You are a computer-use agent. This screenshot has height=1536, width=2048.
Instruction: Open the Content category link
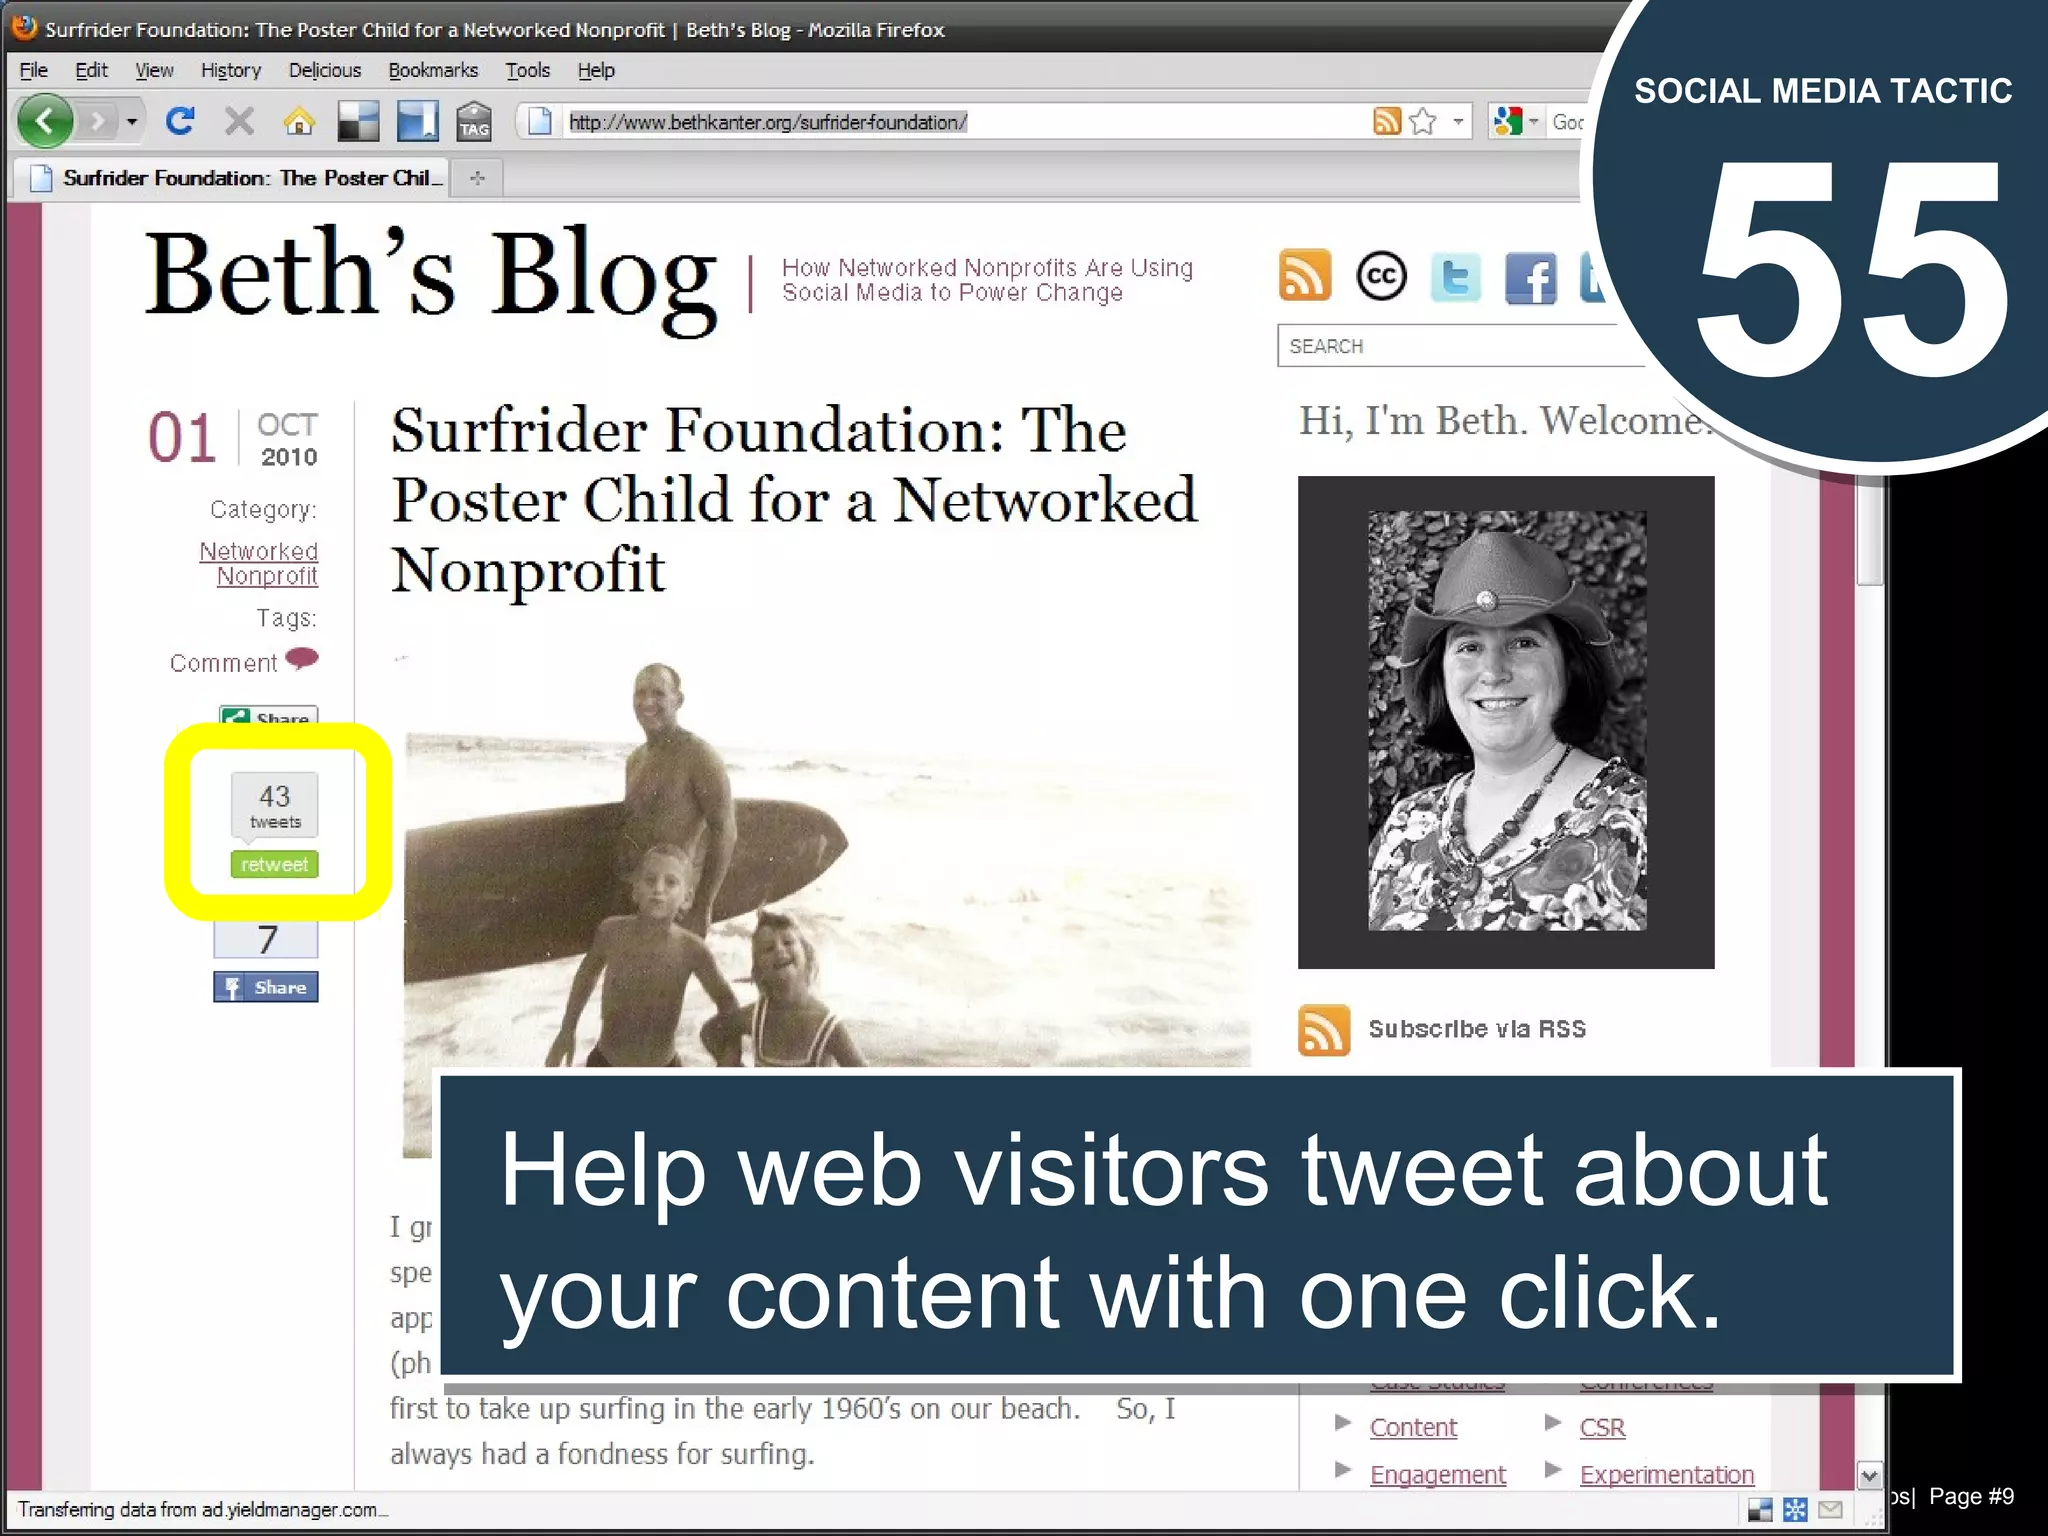[1413, 1427]
